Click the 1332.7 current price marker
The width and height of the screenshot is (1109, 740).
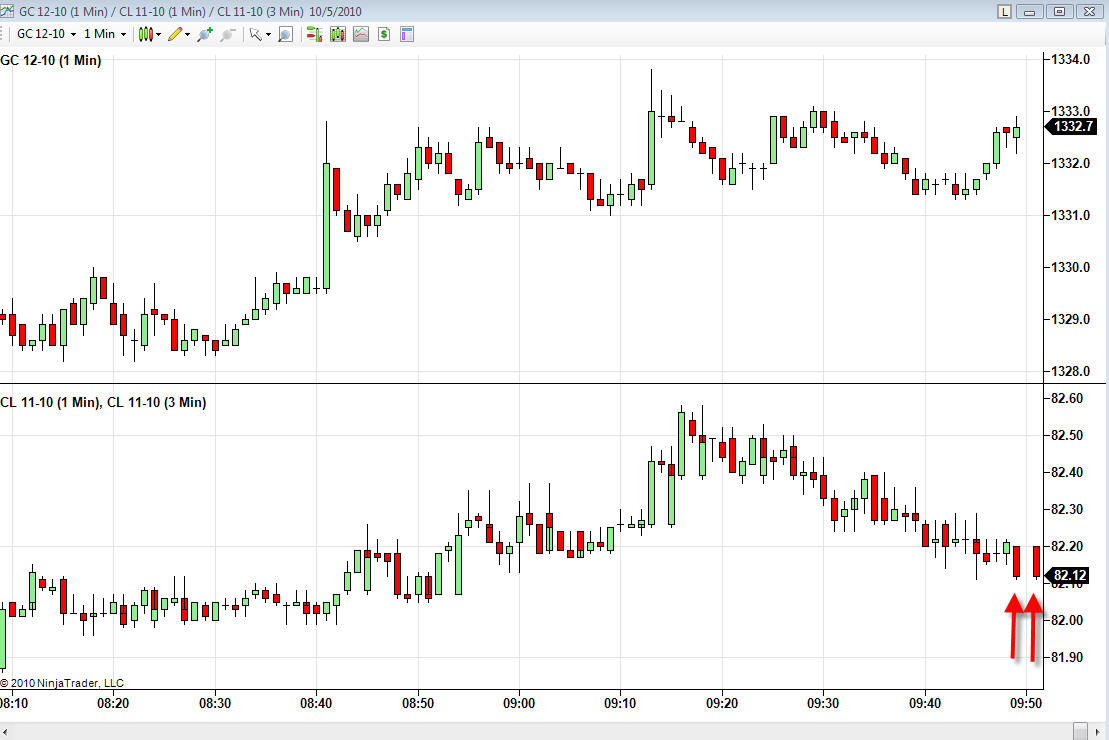(1072, 127)
